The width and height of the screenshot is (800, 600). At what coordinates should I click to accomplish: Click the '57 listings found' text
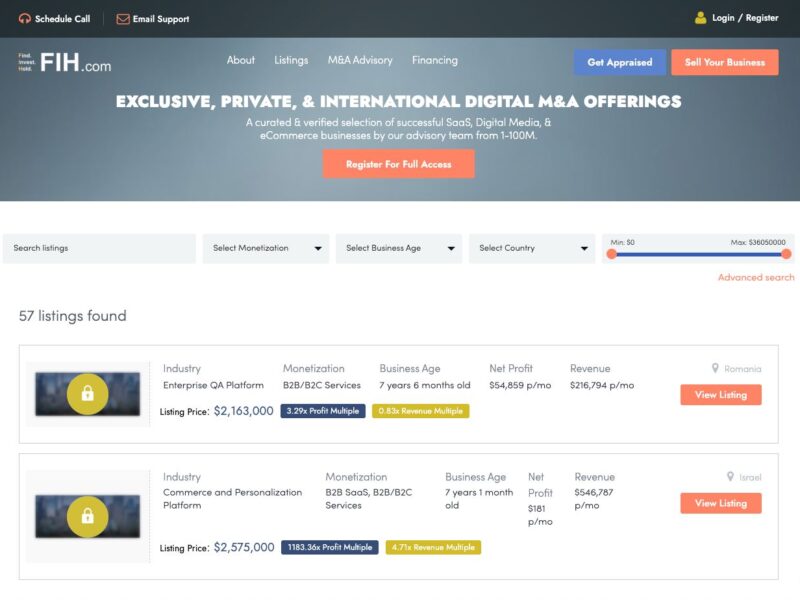tap(72, 316)
